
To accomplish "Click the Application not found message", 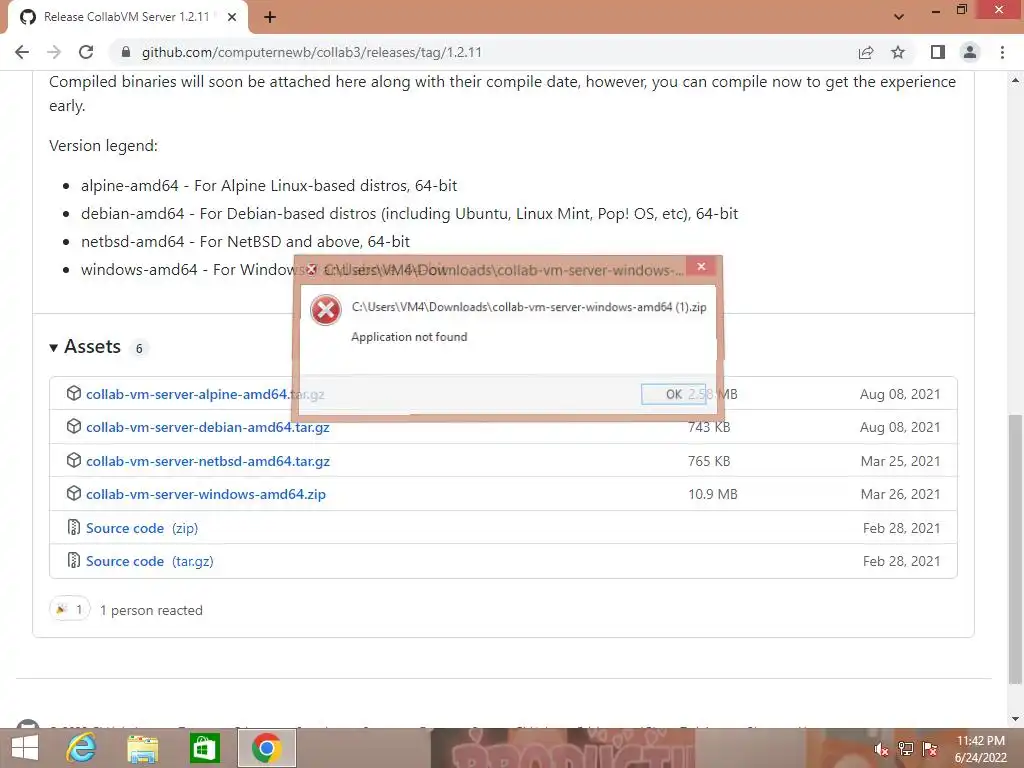I will pyautogui.click(x=409, y=337).
